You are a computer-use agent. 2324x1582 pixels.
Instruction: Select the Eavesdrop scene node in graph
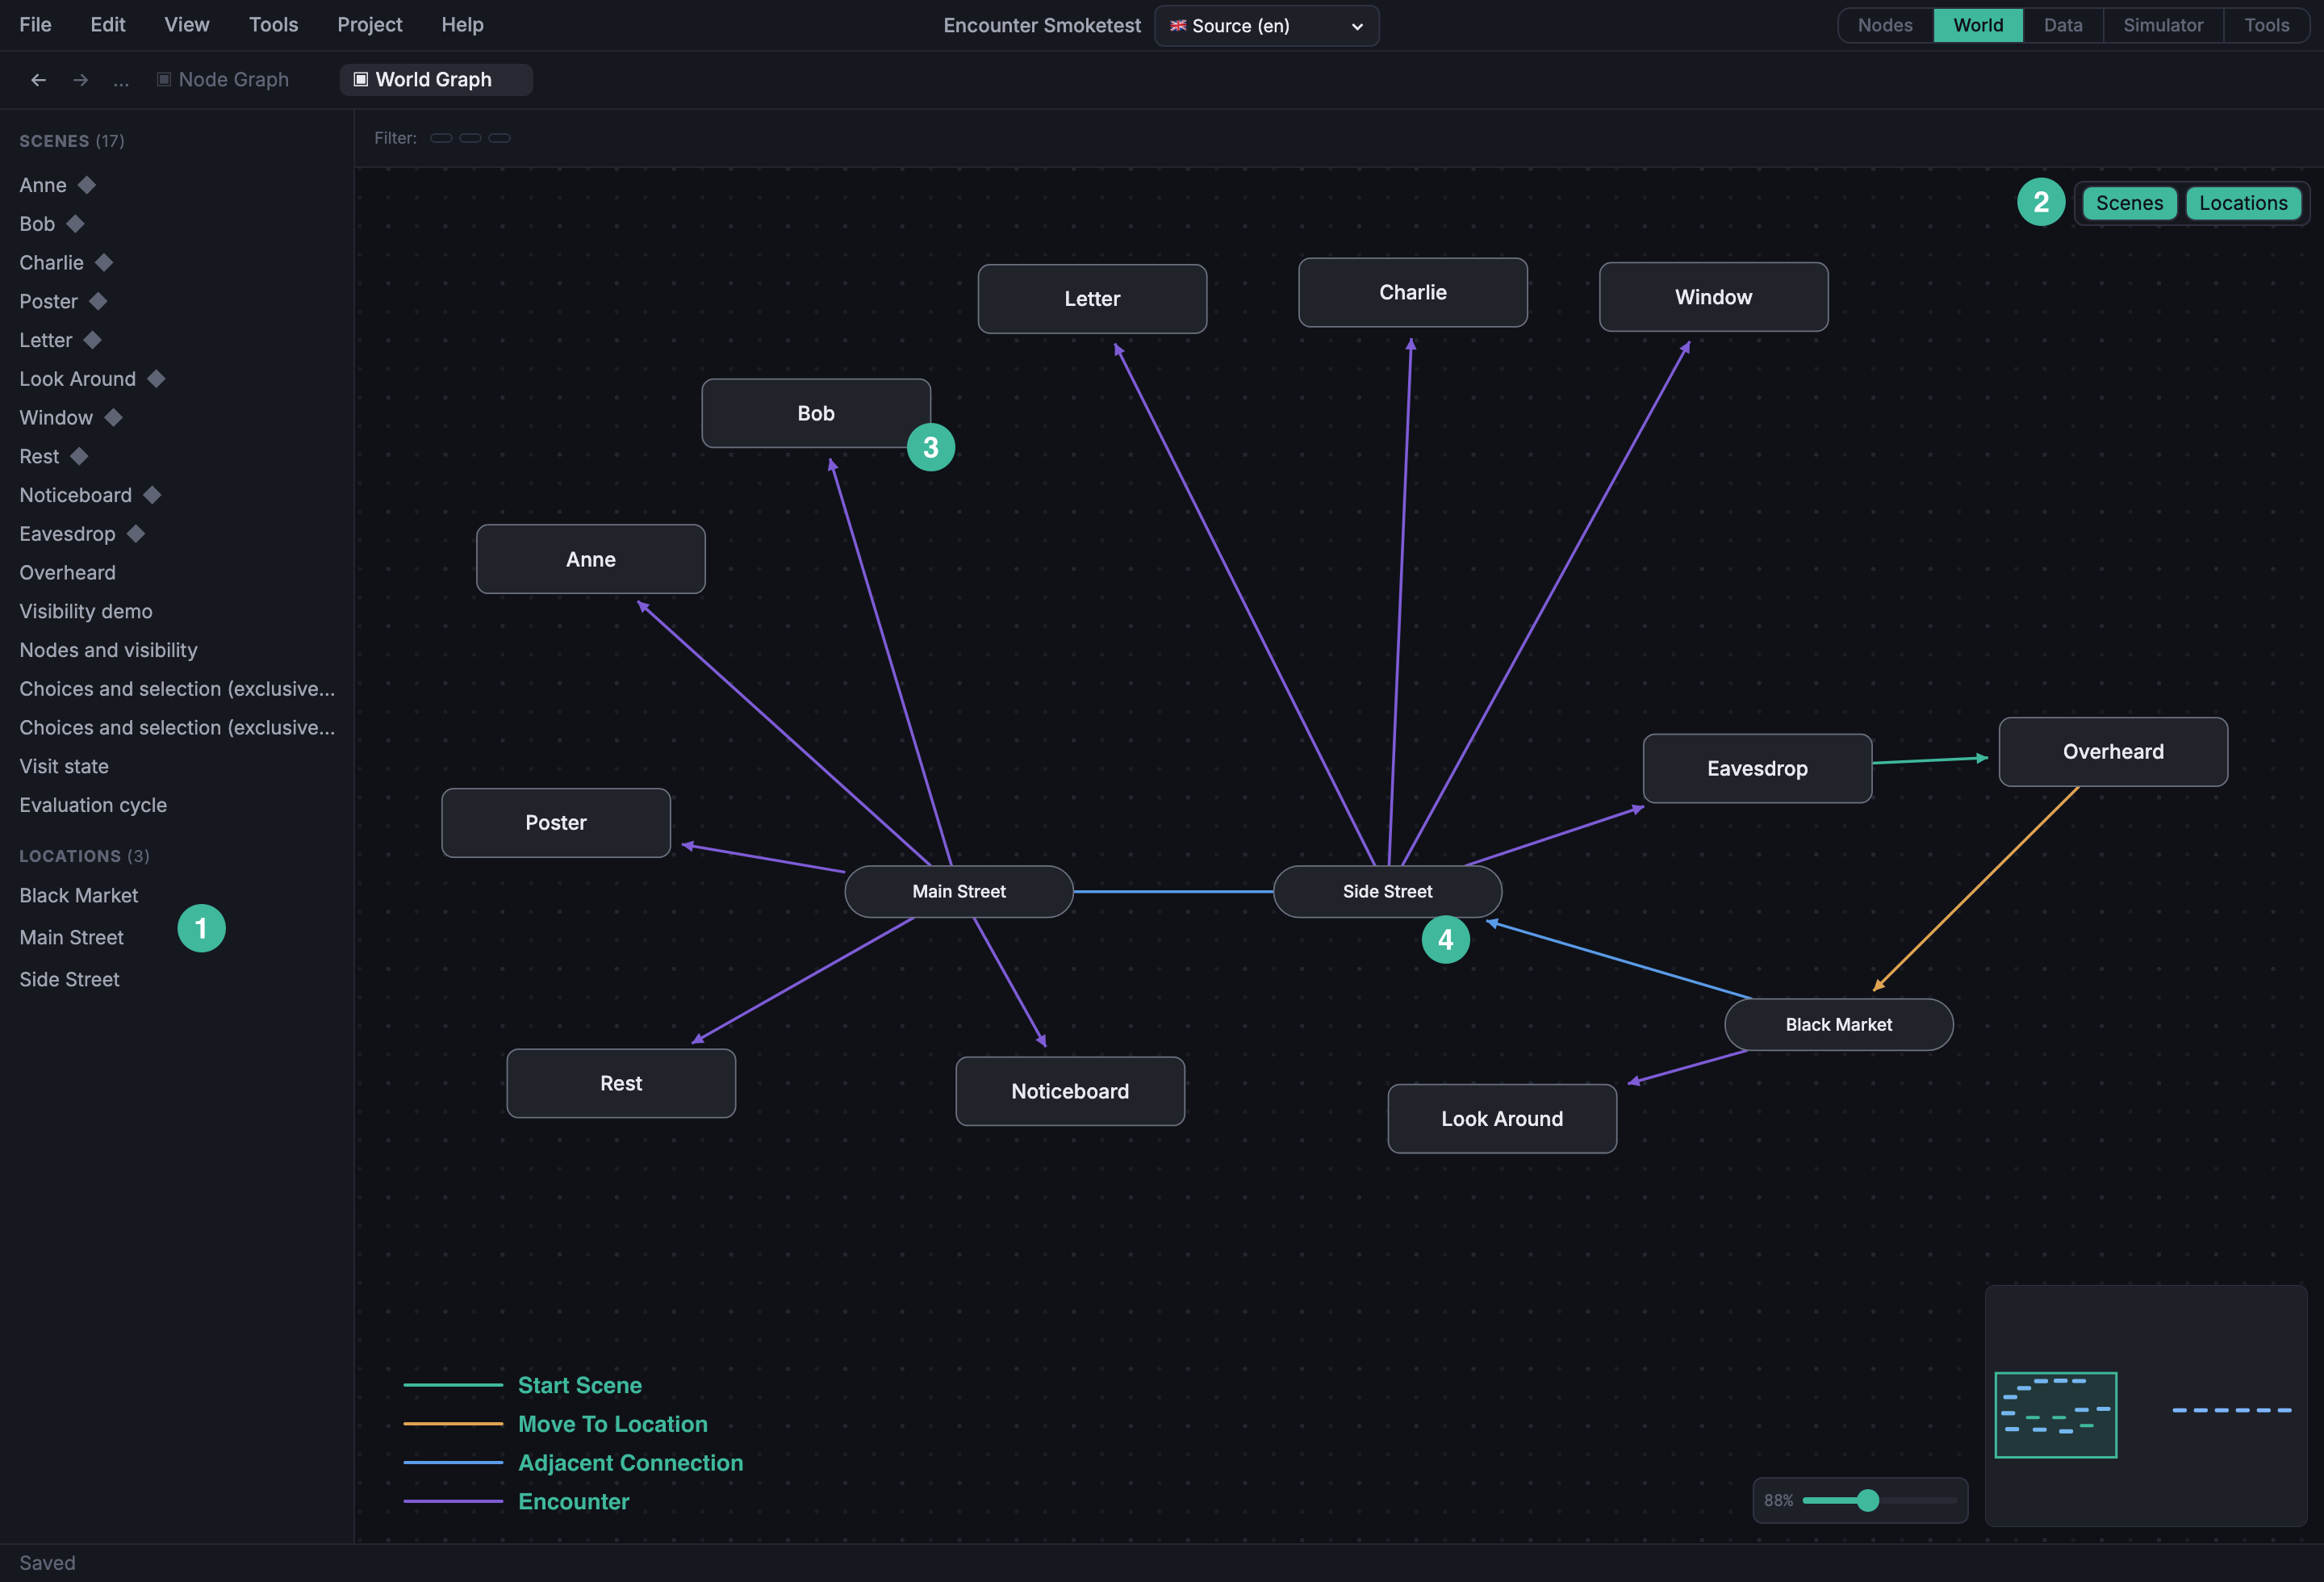coord(1758,768)
